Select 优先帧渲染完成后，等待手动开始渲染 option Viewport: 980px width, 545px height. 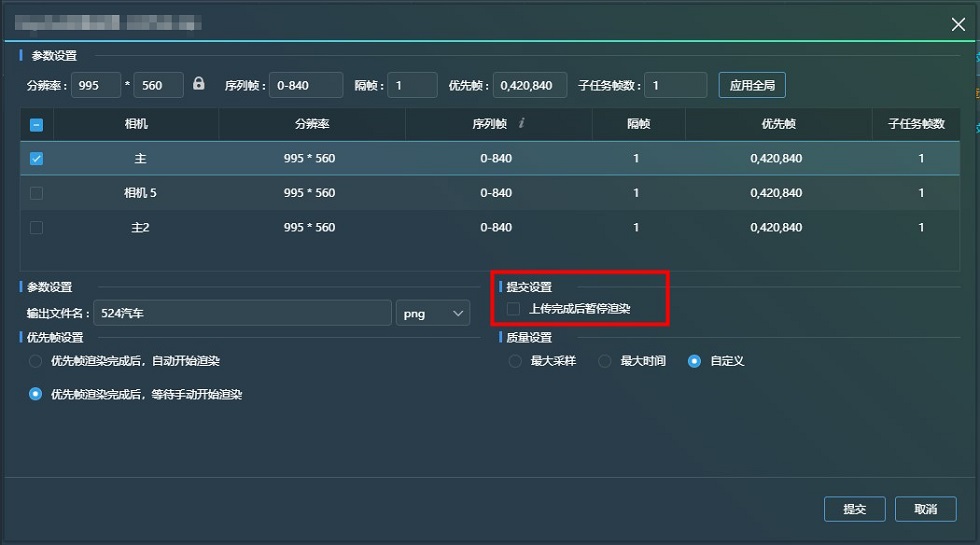36,394
